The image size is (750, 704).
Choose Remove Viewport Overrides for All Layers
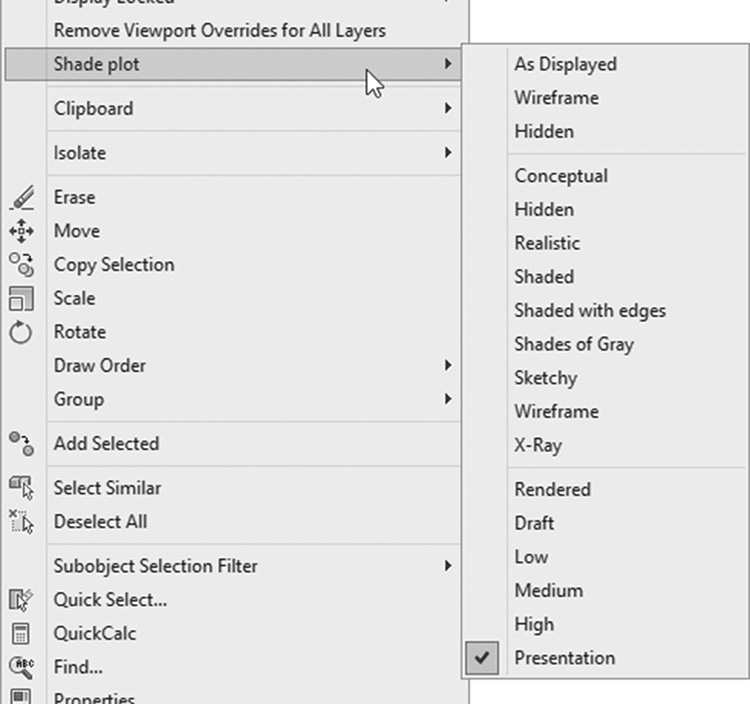pos(233,31)
